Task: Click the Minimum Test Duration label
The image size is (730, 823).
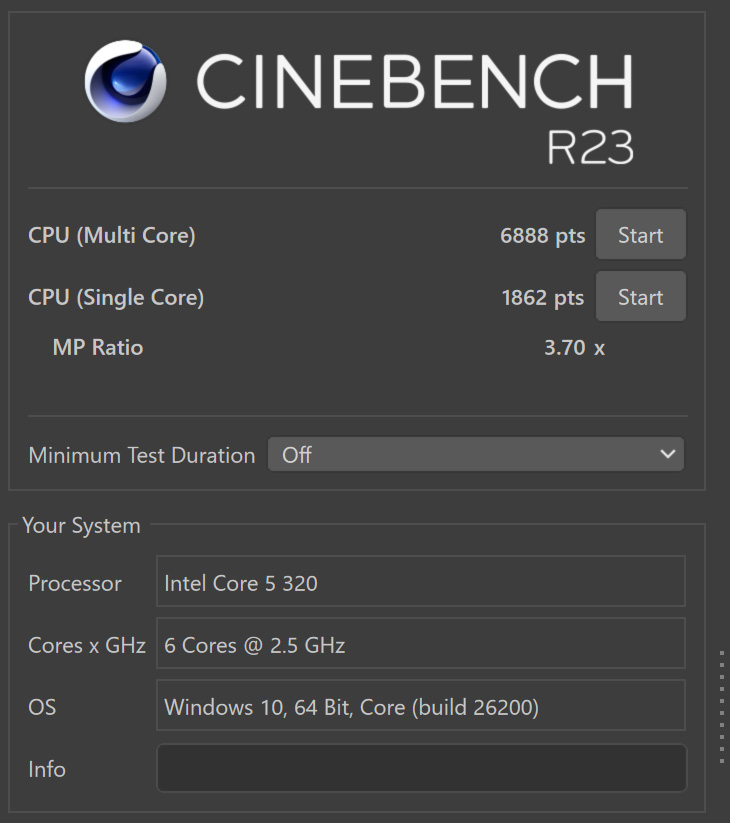Action: pos(142,455)
